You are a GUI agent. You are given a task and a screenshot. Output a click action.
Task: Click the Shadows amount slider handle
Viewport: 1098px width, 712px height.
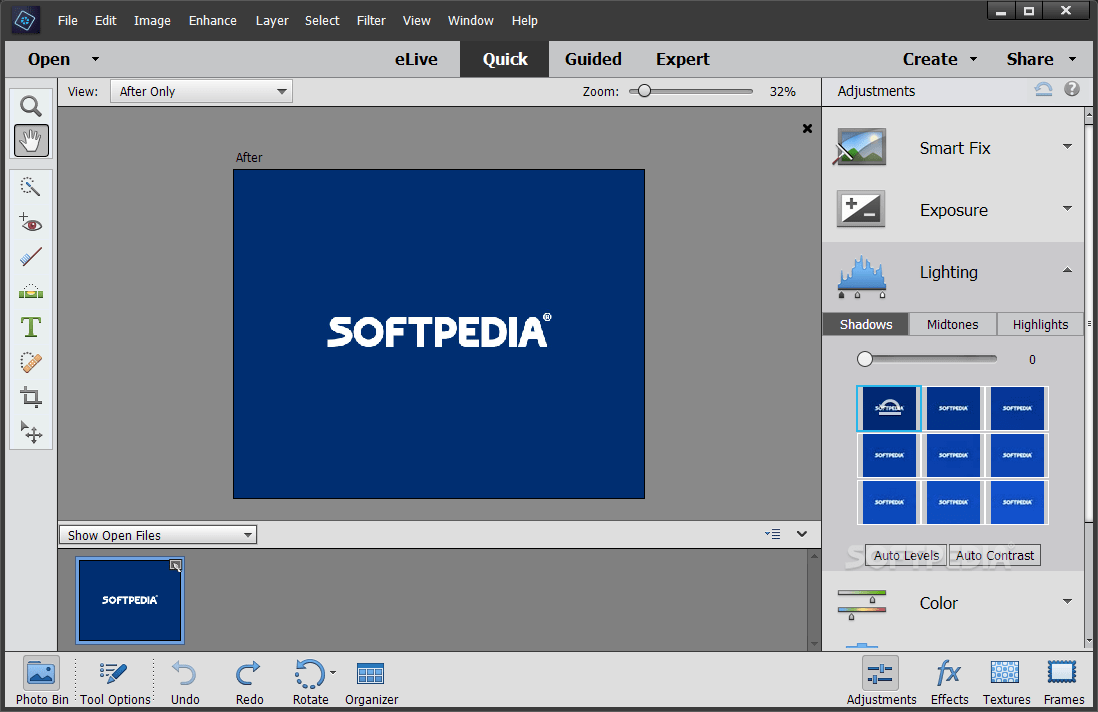(865, 359)
